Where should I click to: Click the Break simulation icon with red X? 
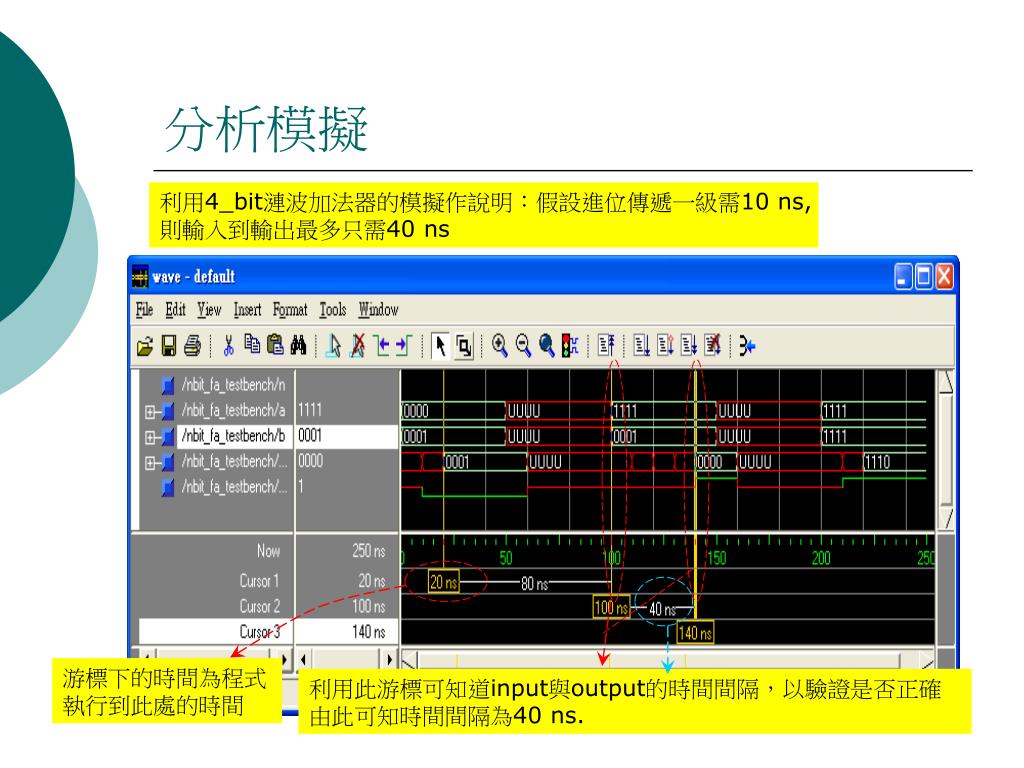click(x=712, y=345)
